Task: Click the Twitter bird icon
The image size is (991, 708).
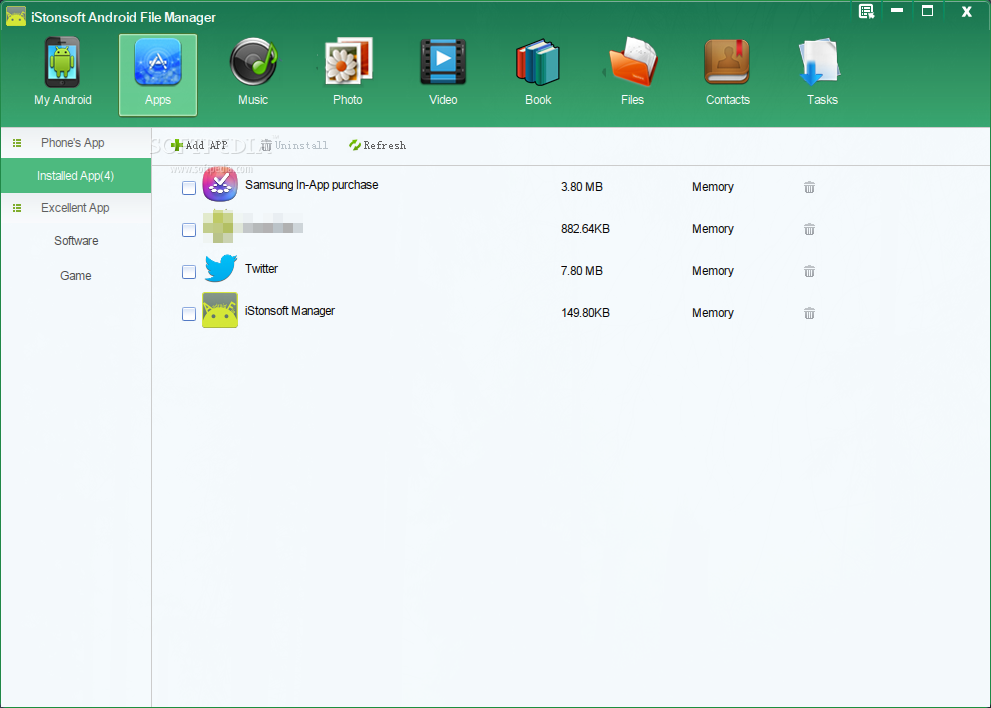Action: [220, 268]
